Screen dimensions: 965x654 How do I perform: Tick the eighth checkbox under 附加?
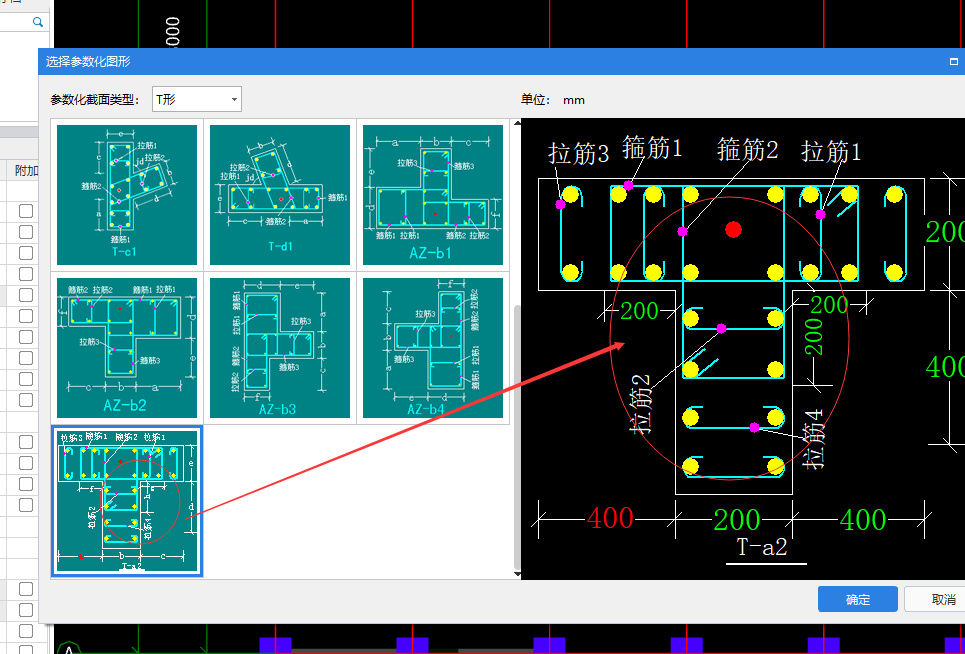[x=26, y=358]
